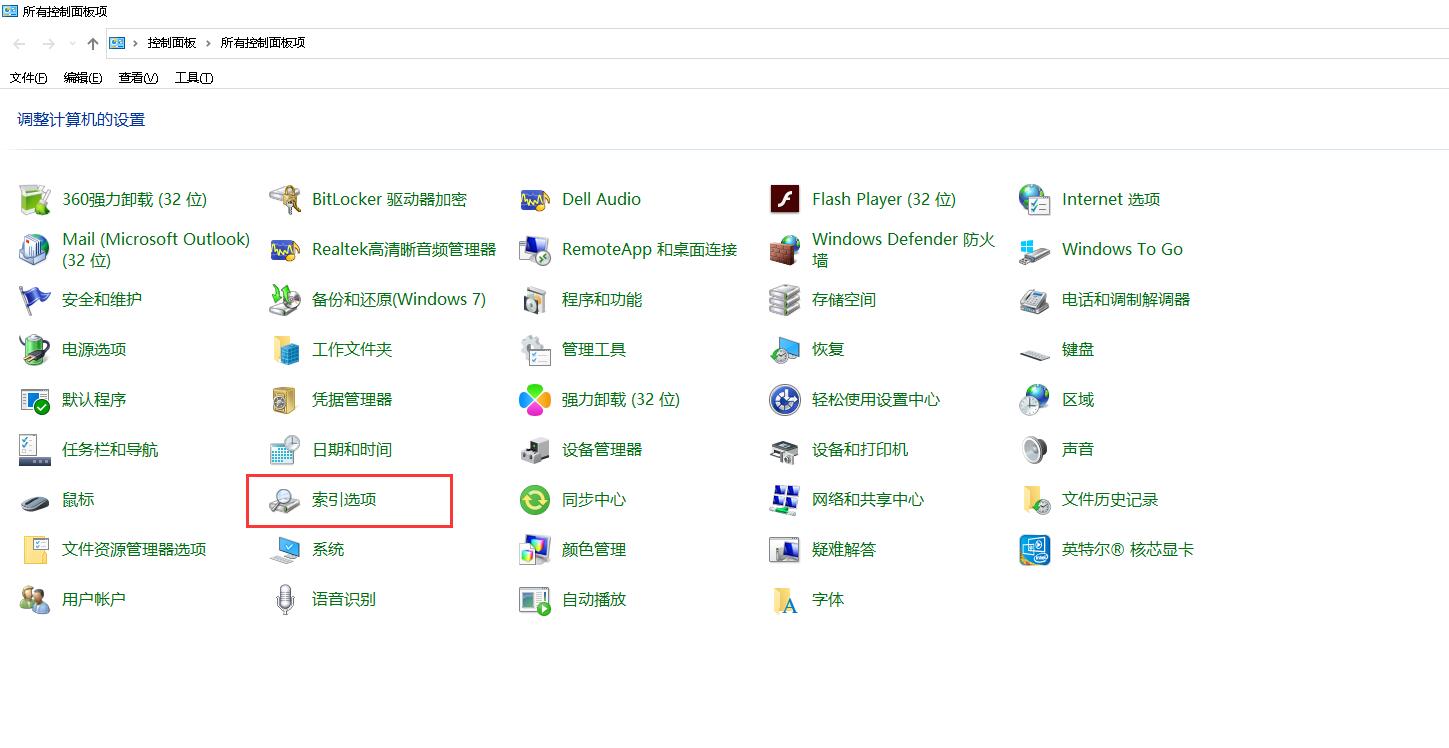Open 360强力卸载 (32 位) icon

point(34,199)
